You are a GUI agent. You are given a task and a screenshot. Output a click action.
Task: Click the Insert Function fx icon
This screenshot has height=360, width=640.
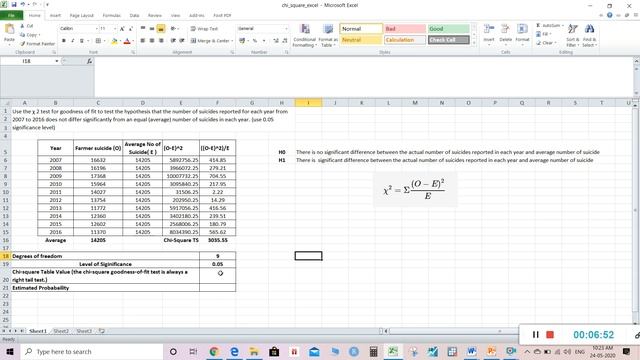pyautogui.click(x=89, y=61)
